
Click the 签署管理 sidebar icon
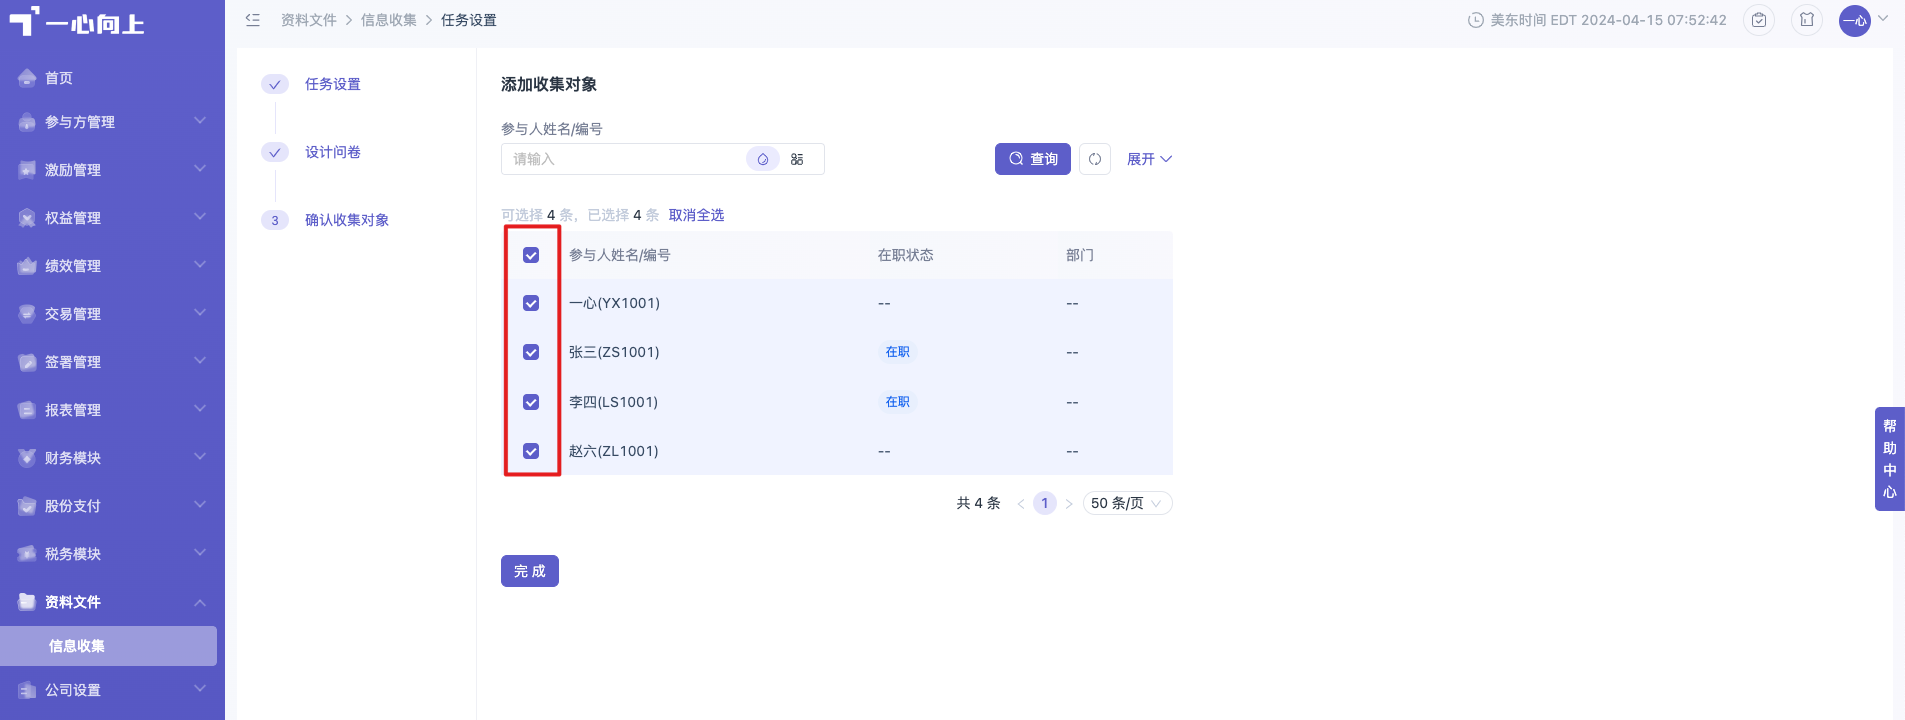pyautogui.click(x=27, y=362)
